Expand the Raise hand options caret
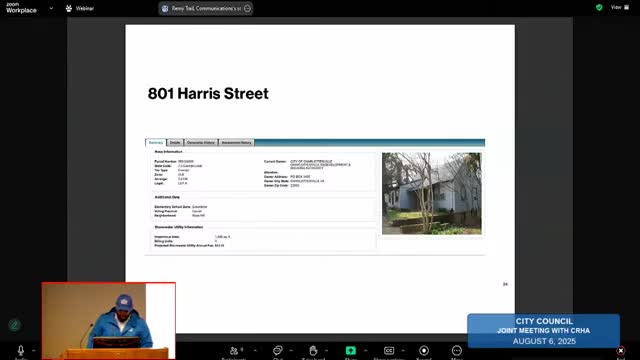The image size is (640, 360). point(327,350)
